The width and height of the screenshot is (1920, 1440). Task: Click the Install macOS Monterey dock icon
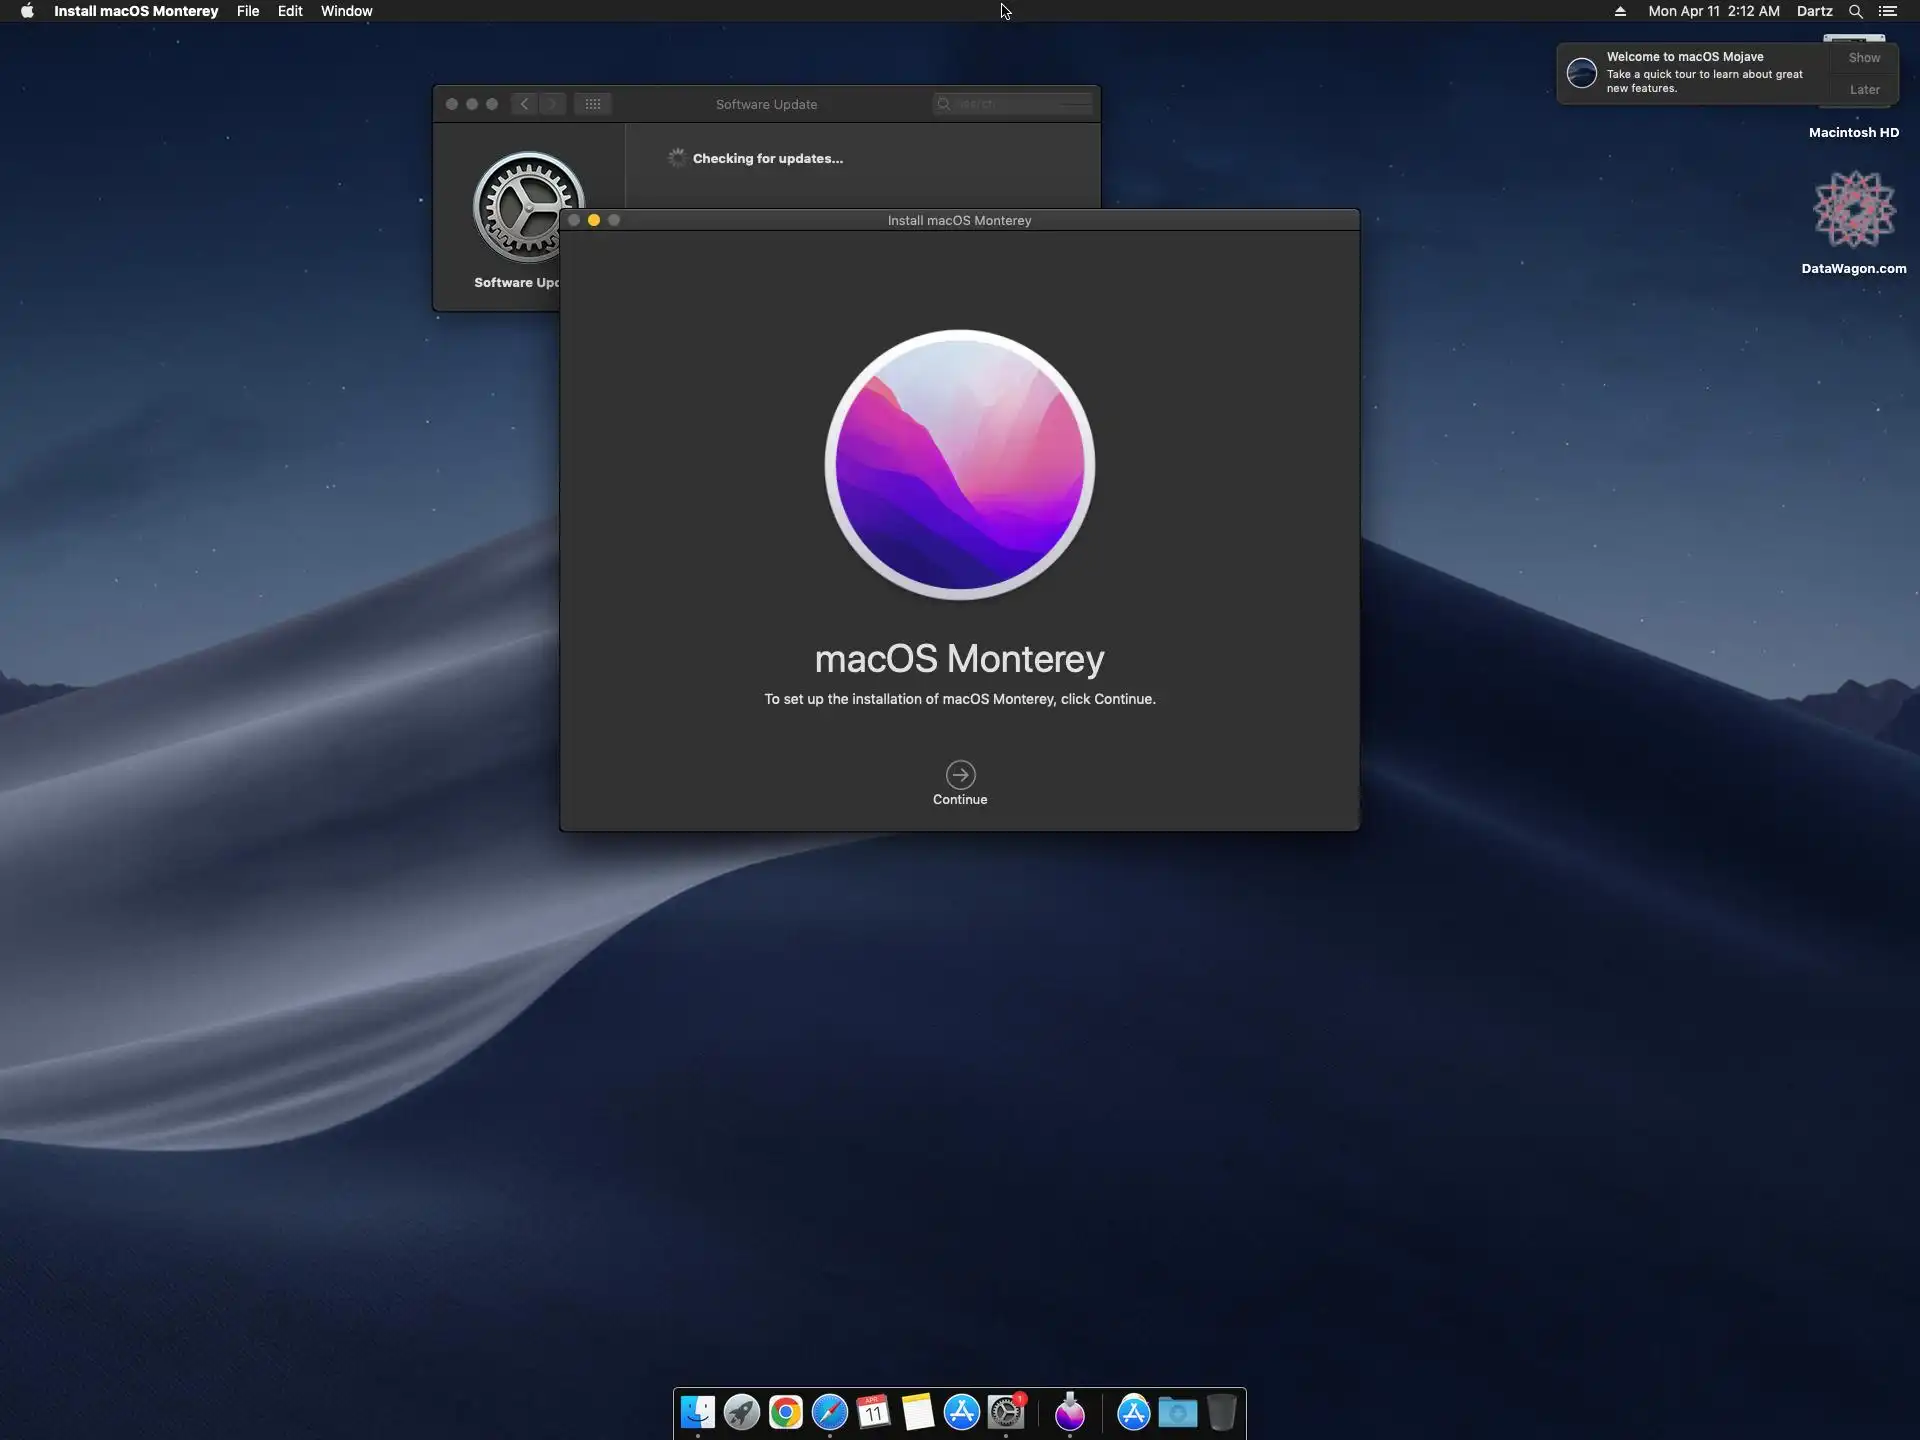[x=1070, y=1412]
